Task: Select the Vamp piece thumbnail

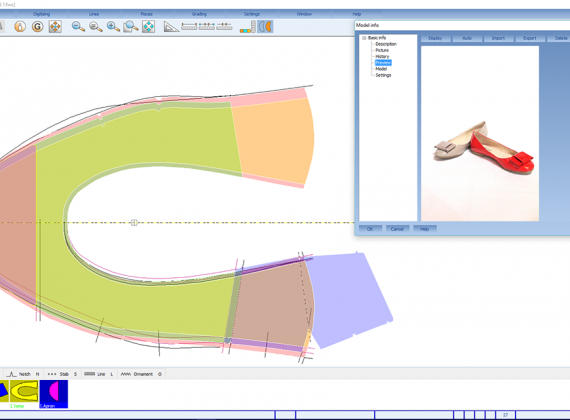Action: point(24,393)
